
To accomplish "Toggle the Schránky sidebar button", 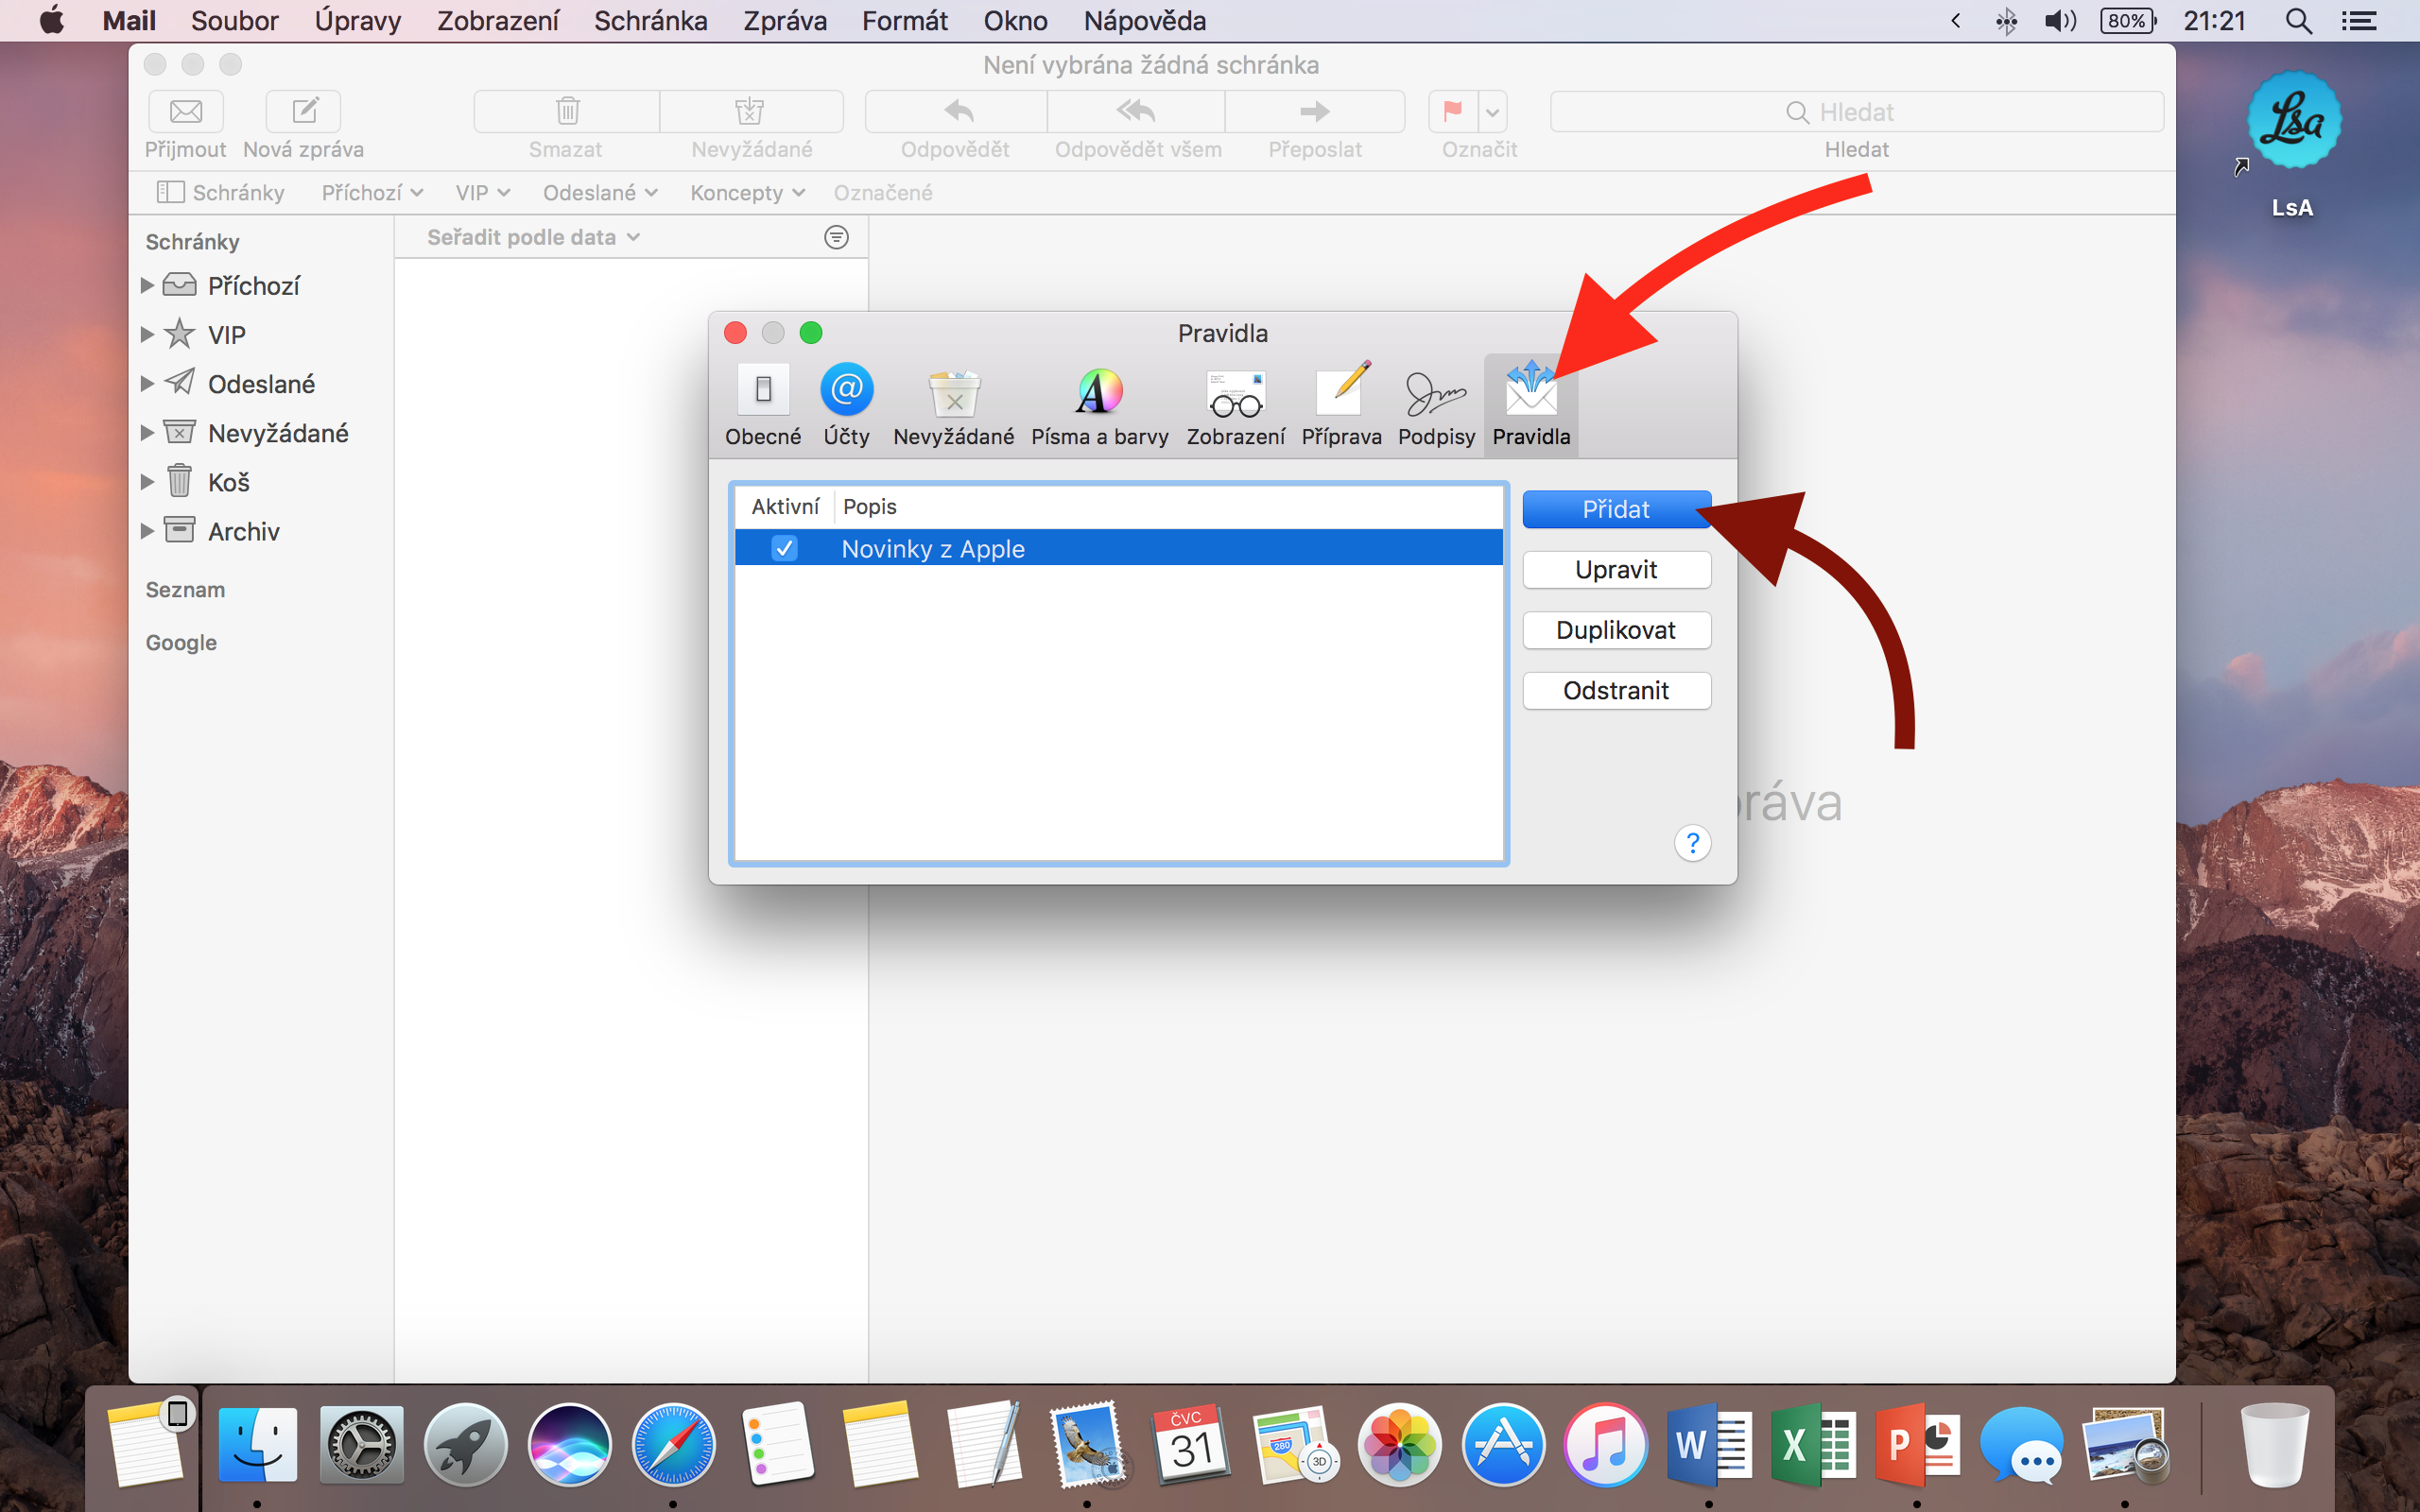I will 221,192.
